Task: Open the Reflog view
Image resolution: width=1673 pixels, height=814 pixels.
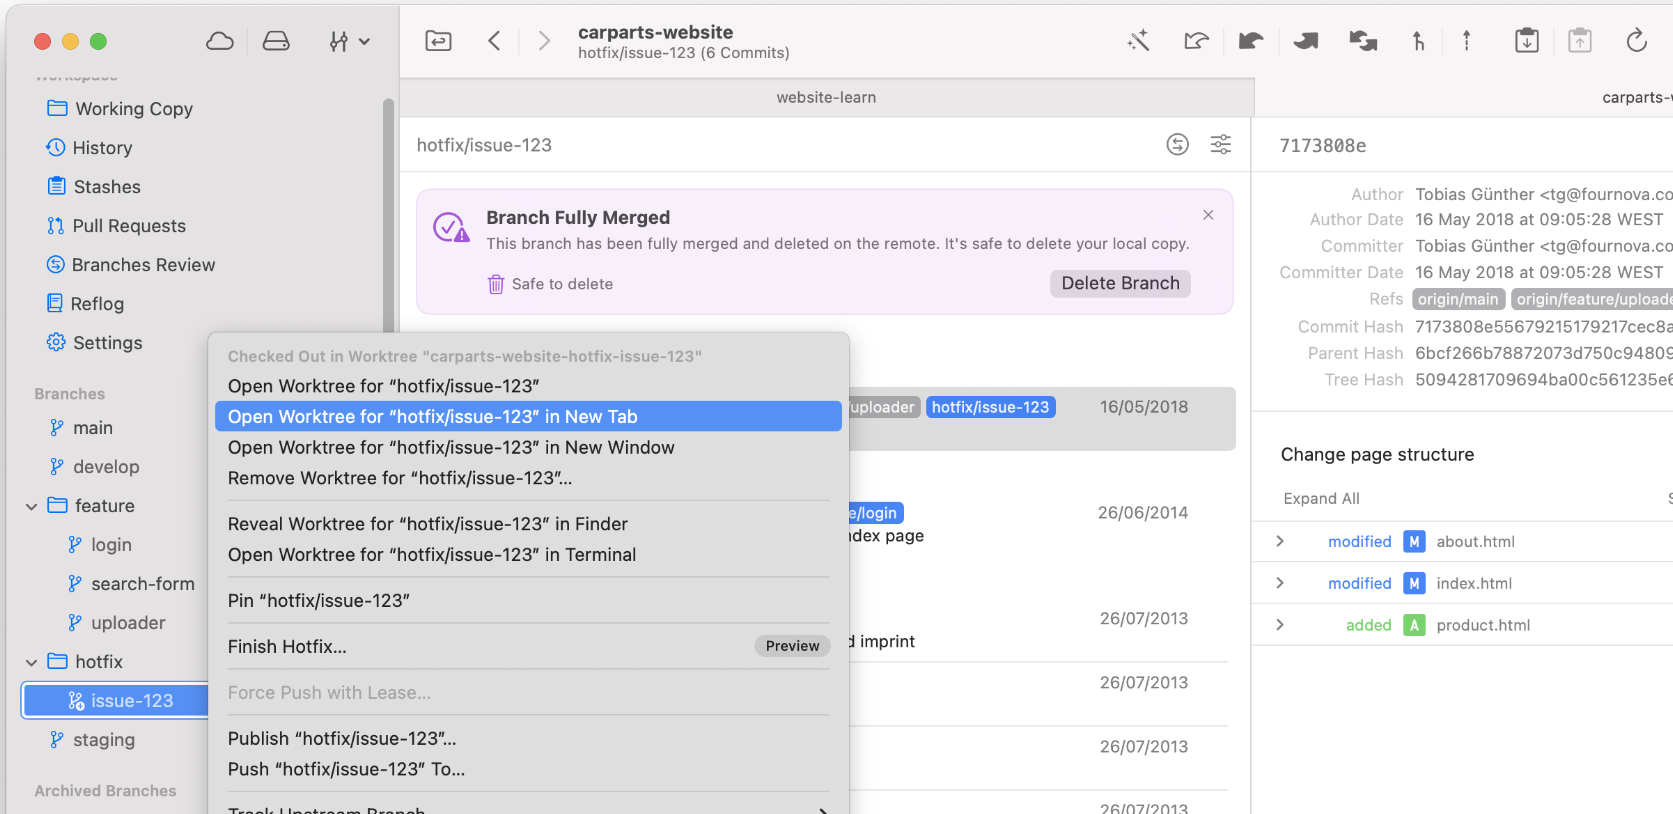Action: (x=97, y=304)
